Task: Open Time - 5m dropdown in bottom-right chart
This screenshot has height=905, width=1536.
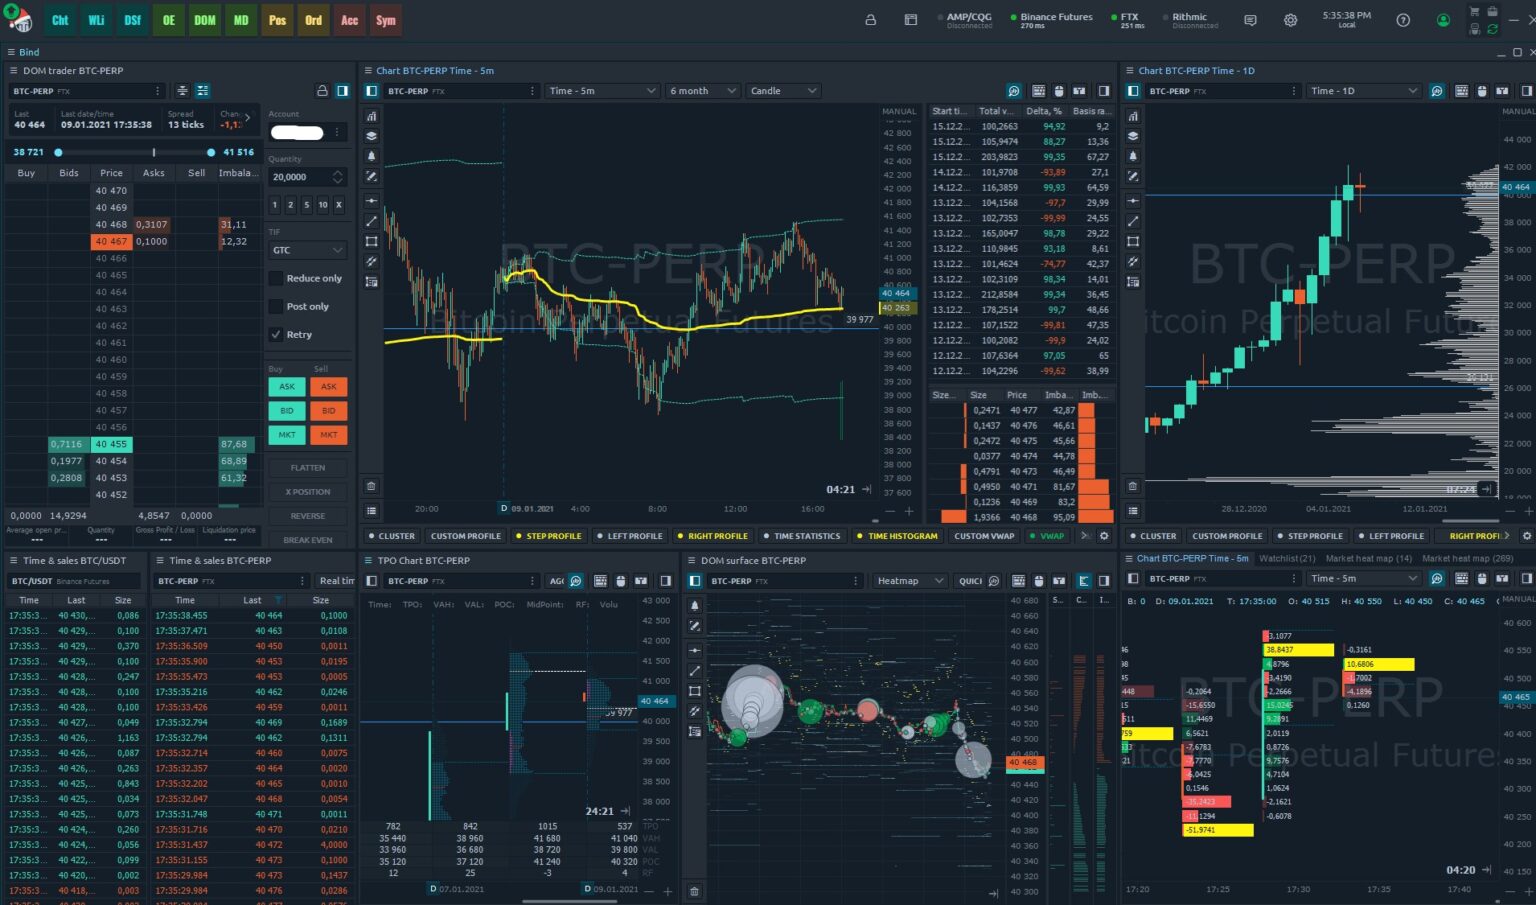Action: 1364,579
